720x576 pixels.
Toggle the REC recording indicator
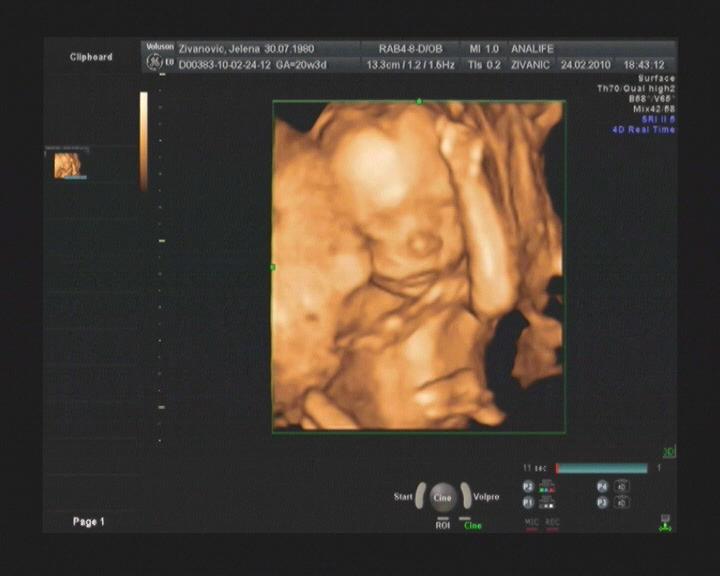(x=552, y=522)
